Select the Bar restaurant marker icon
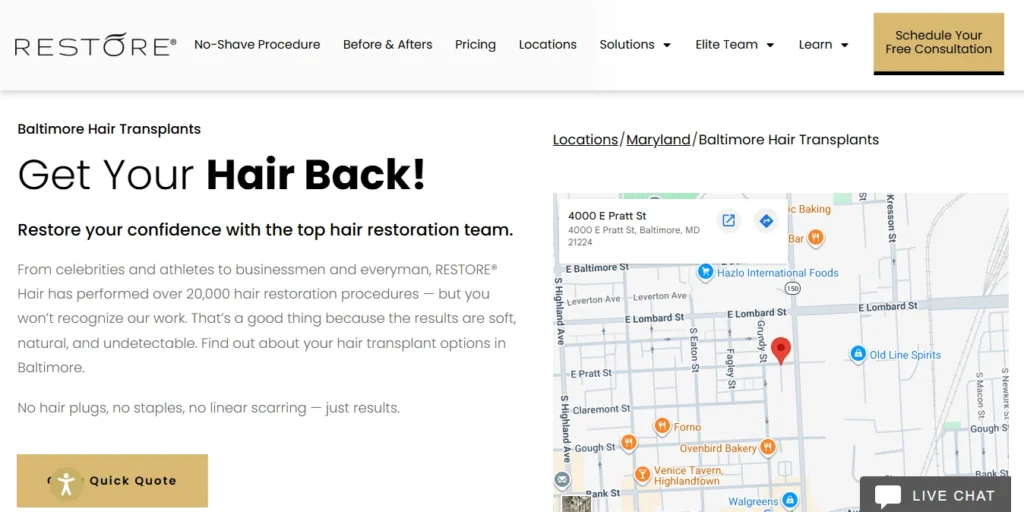 (815, 238)
